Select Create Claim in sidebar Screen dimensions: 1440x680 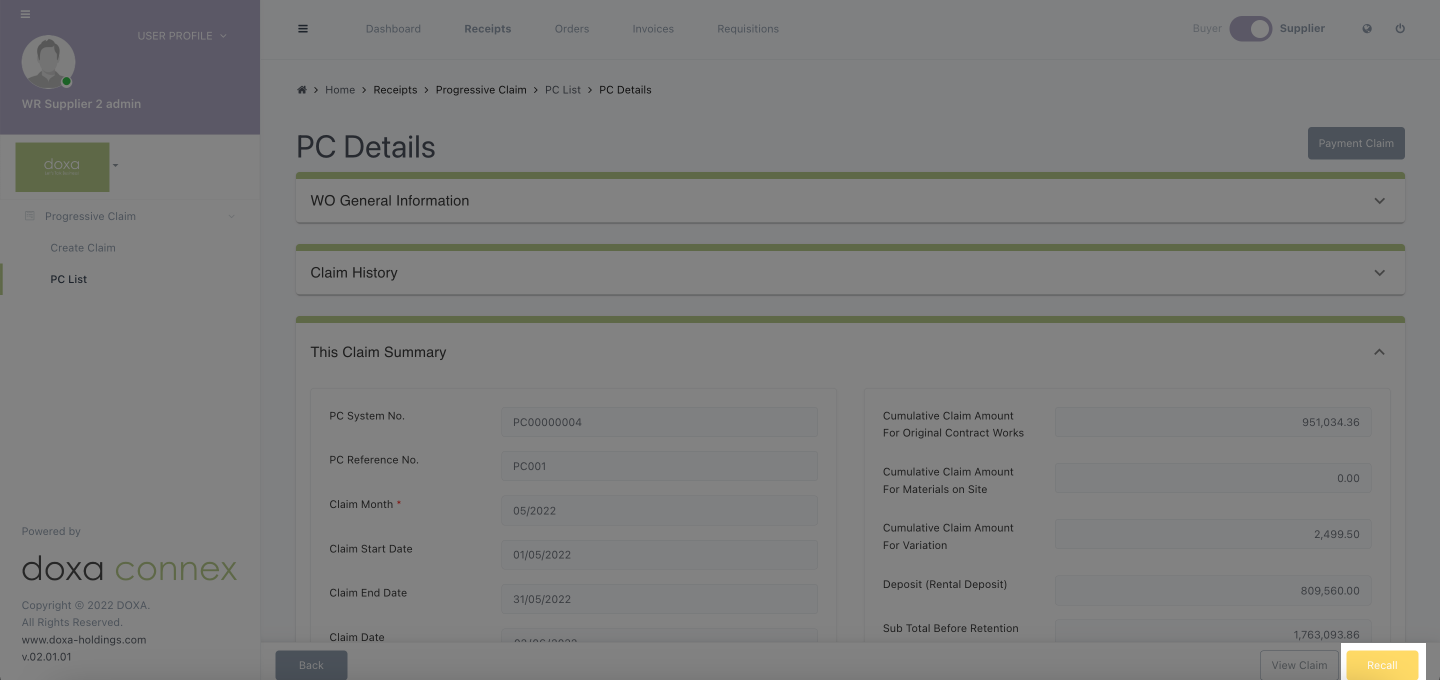(83, 248)
